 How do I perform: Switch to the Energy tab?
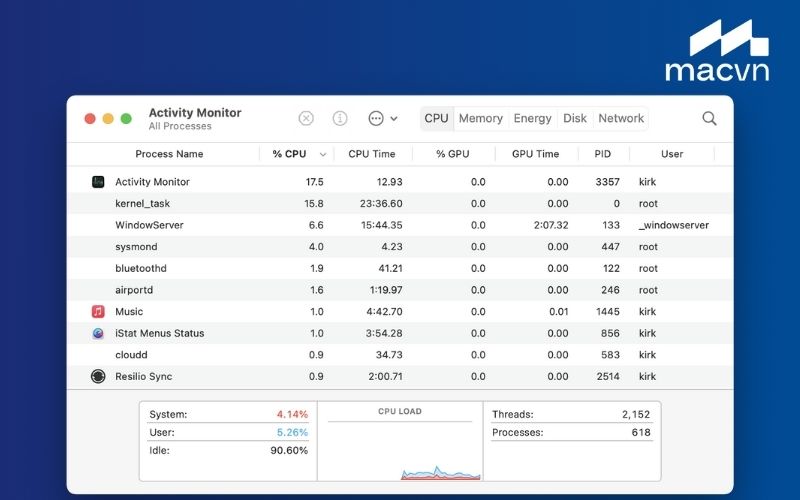532,118
